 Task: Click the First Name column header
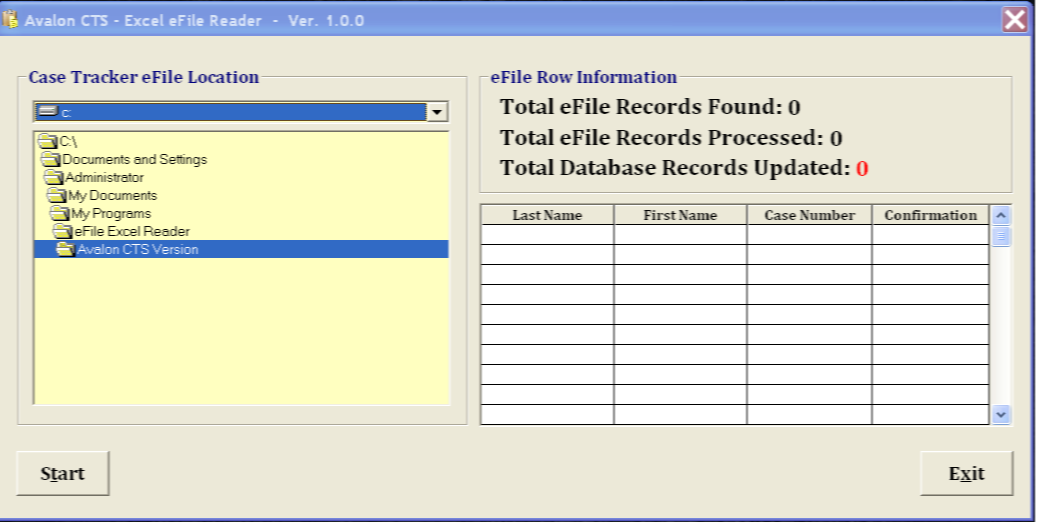click(680, 215)
